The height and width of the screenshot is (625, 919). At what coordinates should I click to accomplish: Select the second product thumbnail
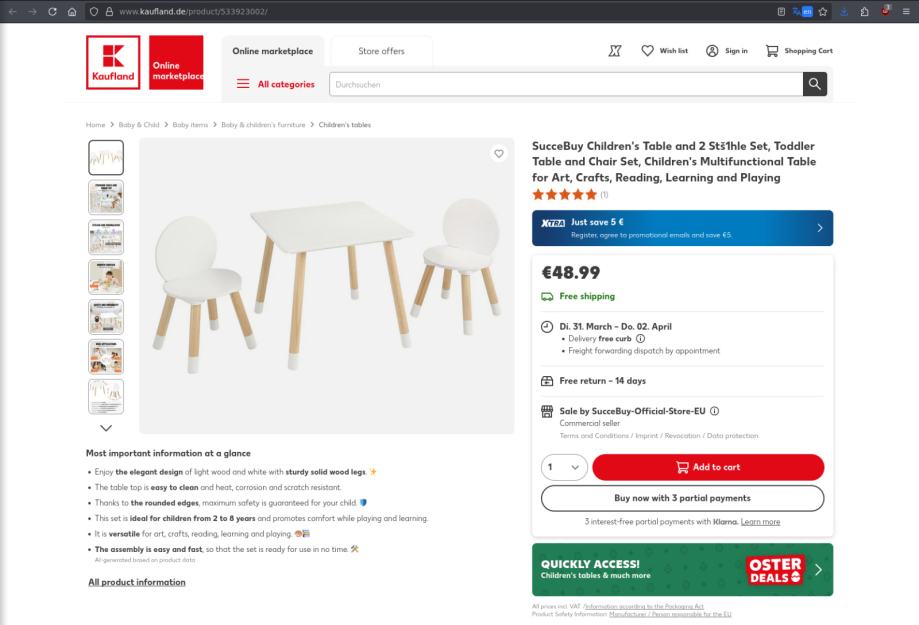(106, 198)
